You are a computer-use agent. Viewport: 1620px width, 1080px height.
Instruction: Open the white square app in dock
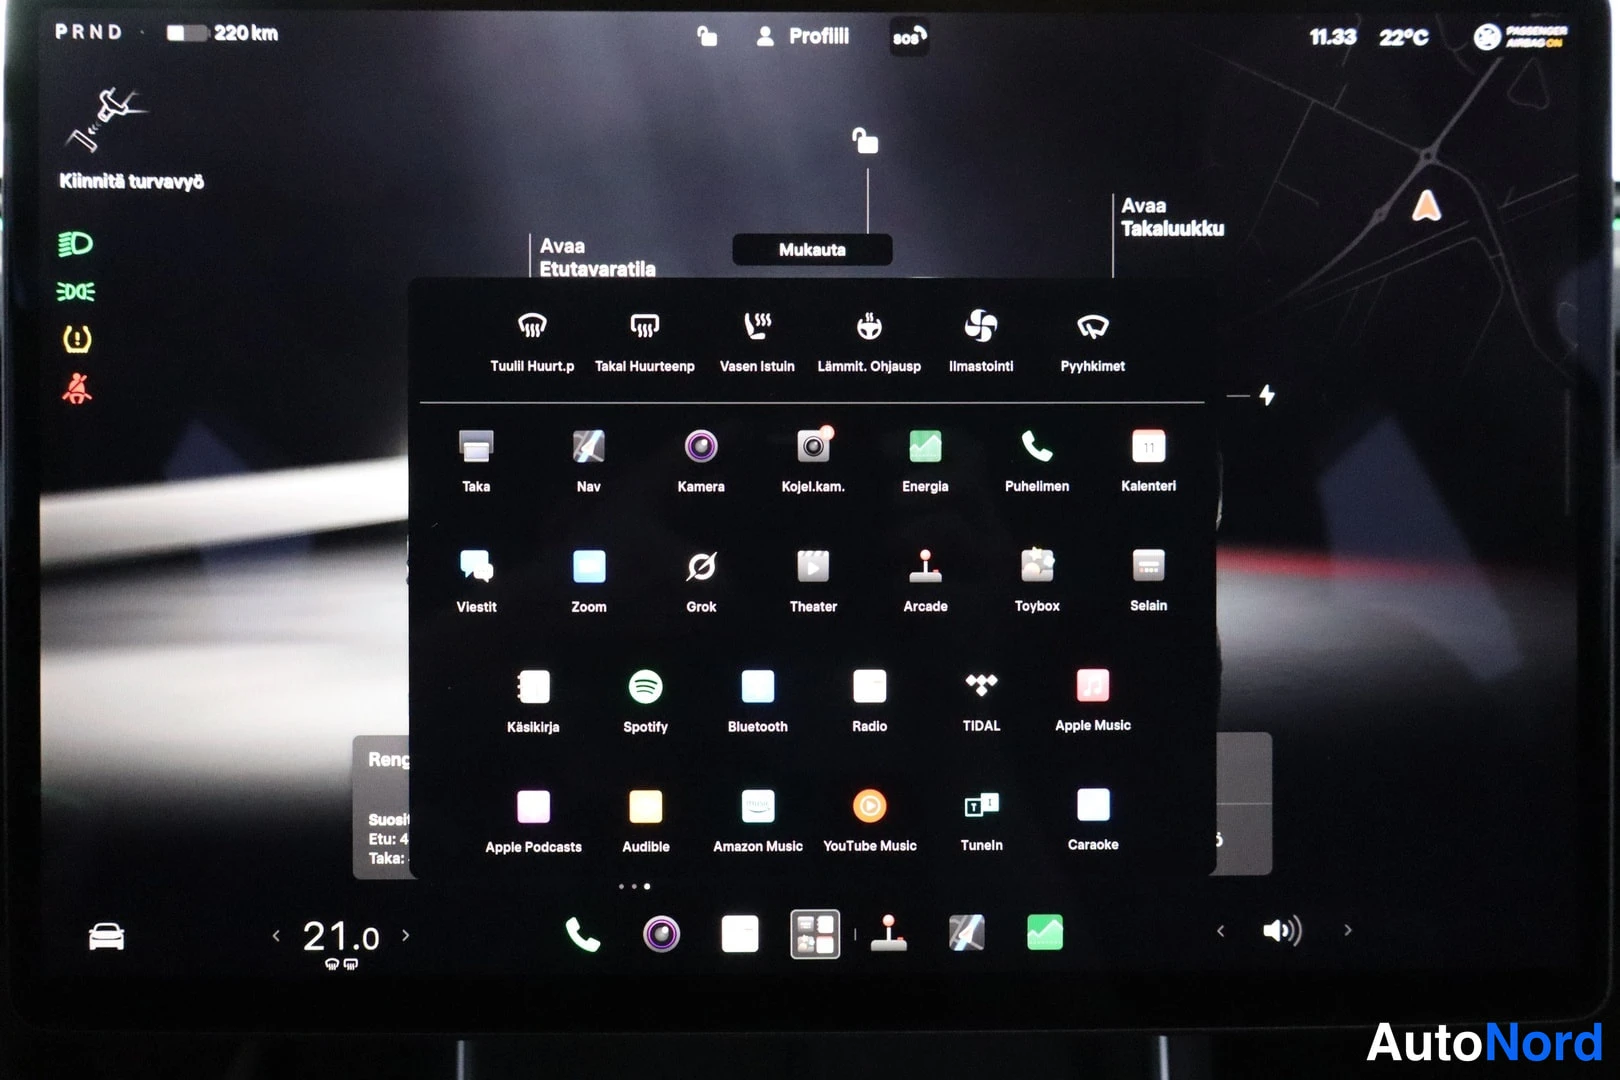tap(740, 935)
